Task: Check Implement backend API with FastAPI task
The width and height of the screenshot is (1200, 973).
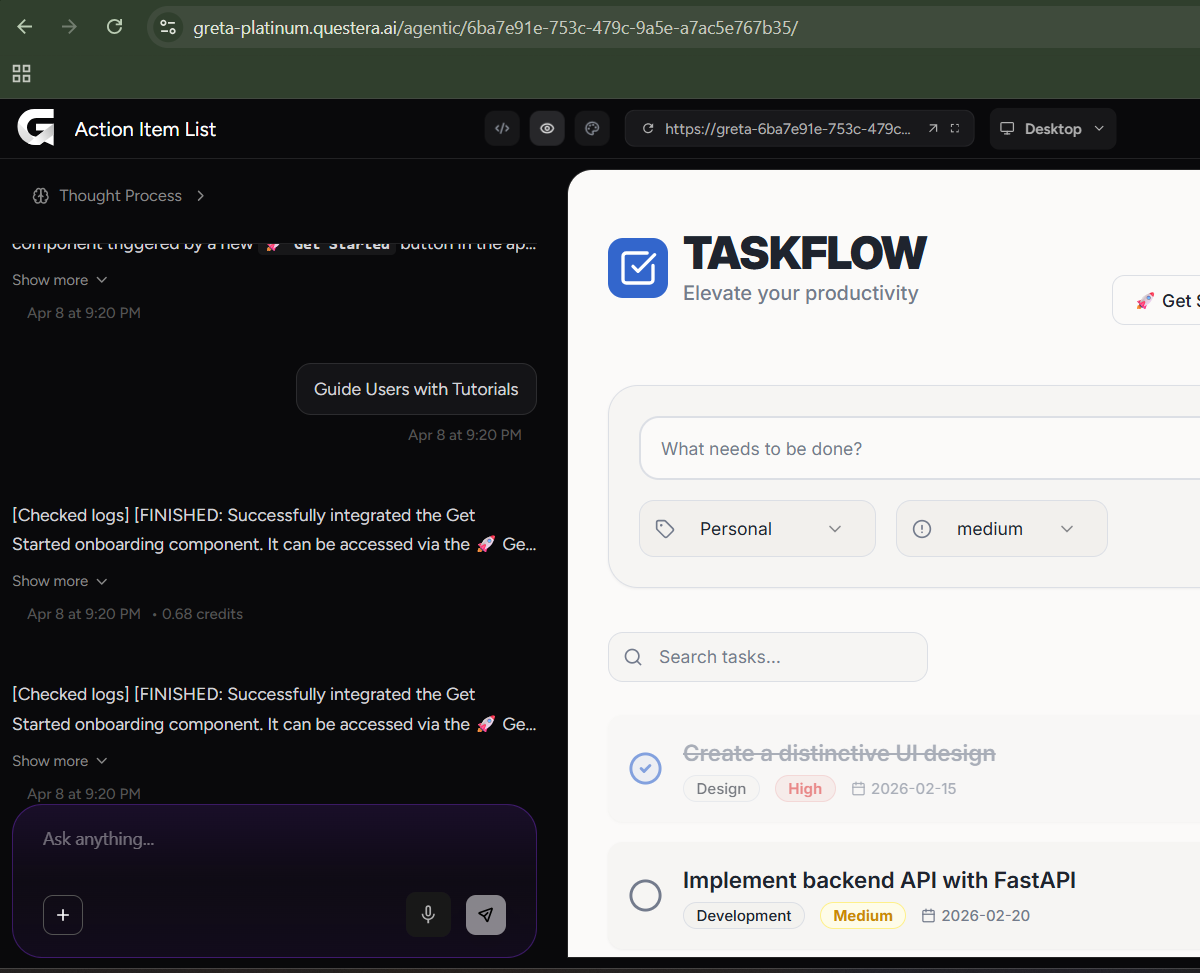Action: 645,895
